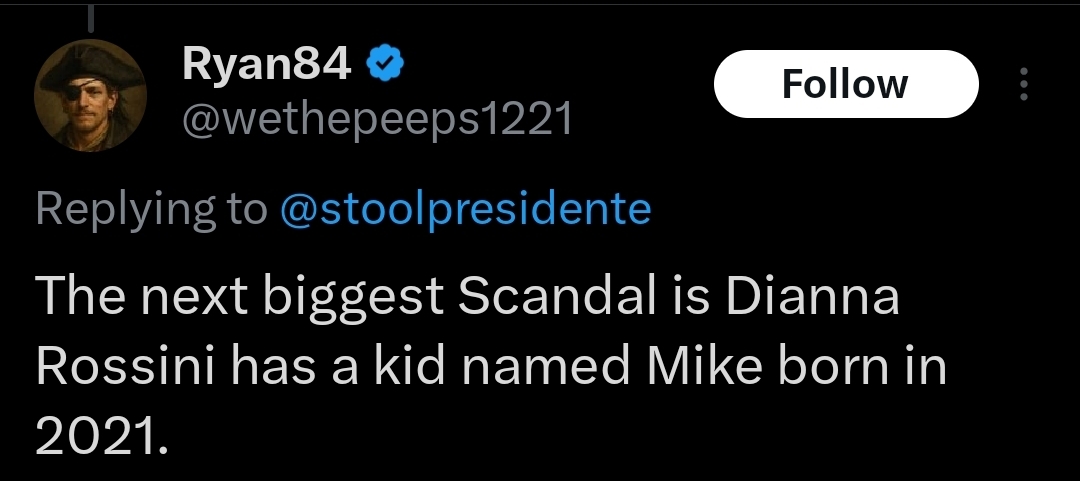Follow the Ryan84 account
Viewport: 1080px width, 481px height.
tap(846, 84)
